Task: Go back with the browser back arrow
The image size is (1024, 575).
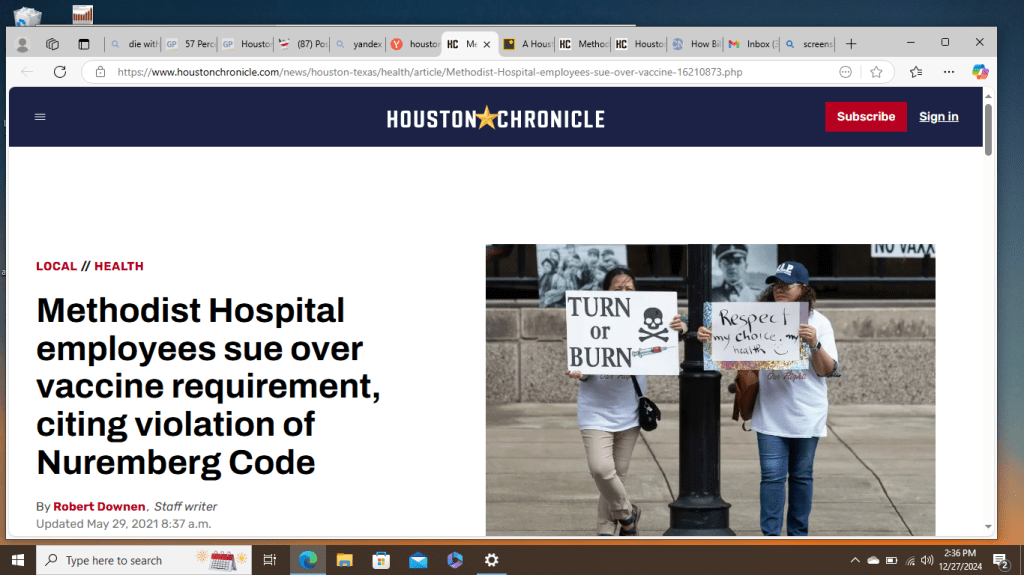Action: 27,72
